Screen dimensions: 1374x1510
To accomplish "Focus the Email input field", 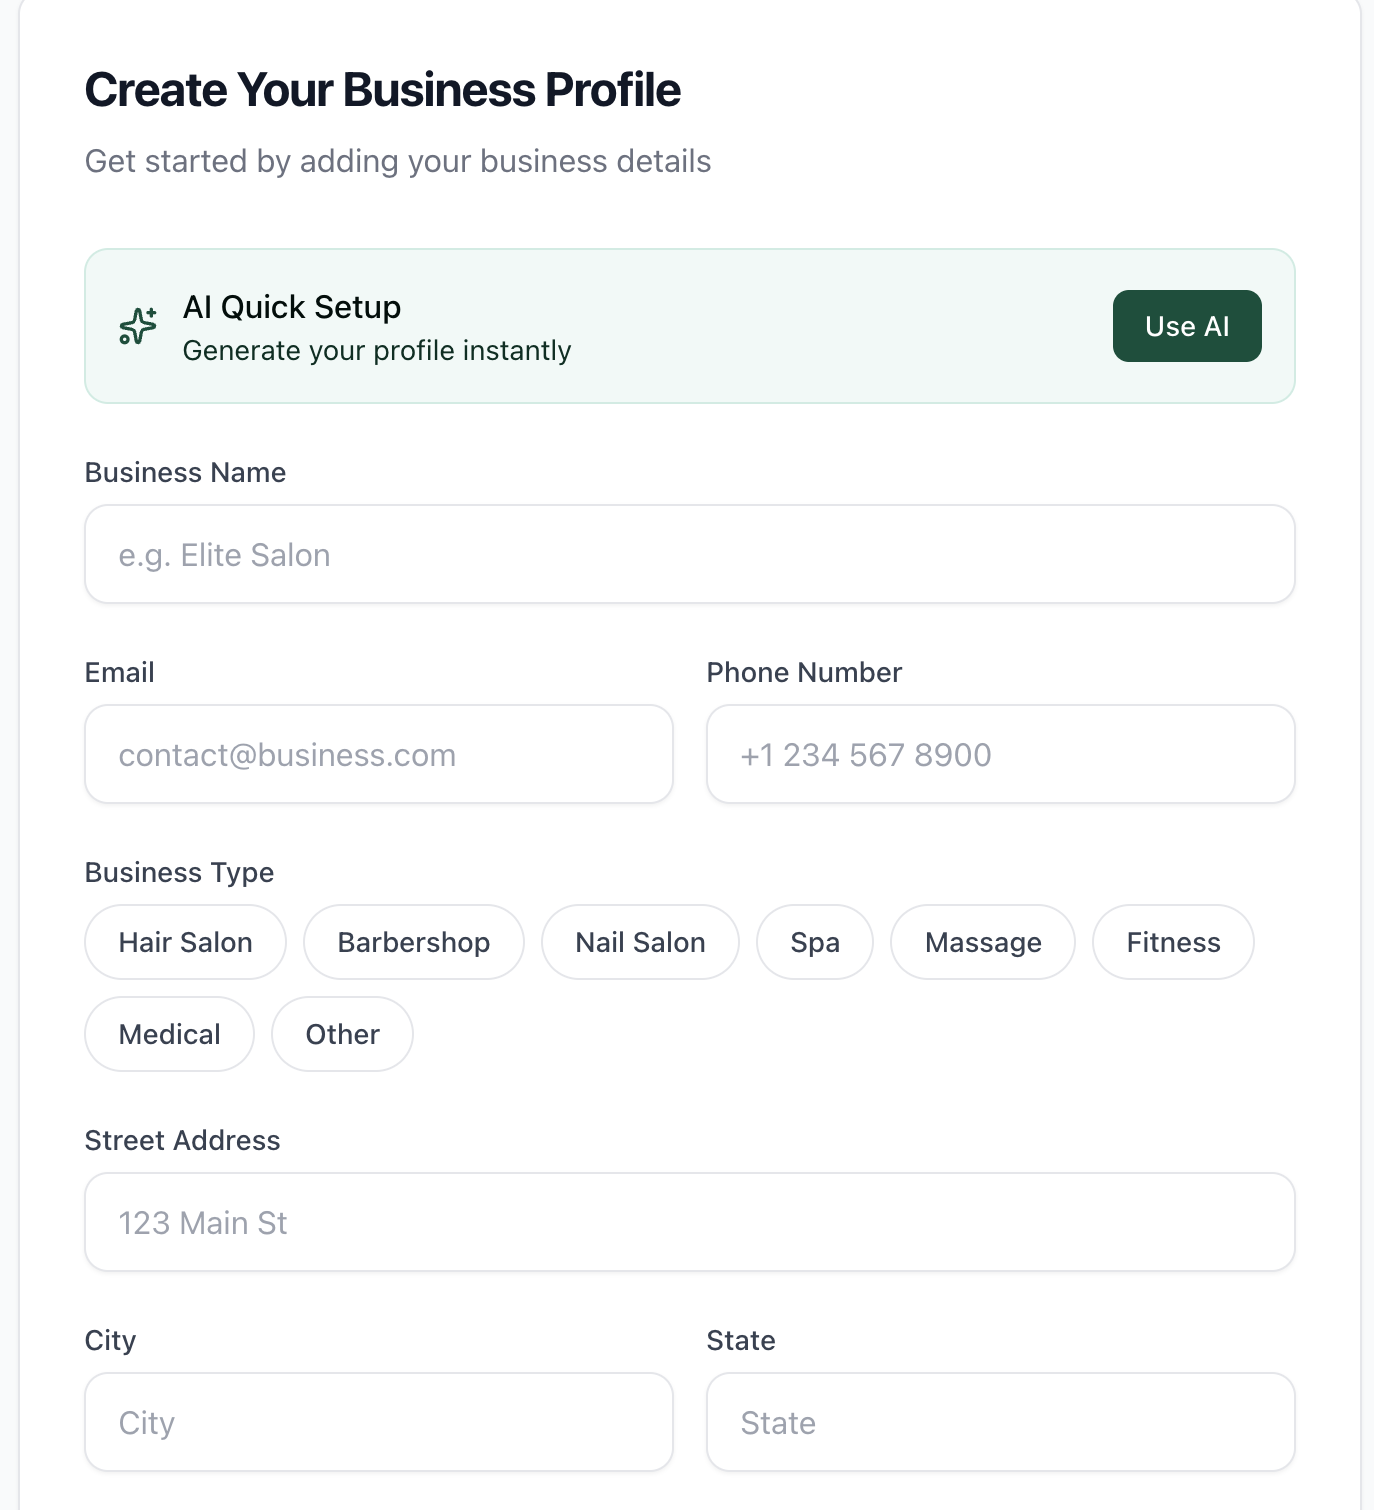I will (x=378, y=754).
